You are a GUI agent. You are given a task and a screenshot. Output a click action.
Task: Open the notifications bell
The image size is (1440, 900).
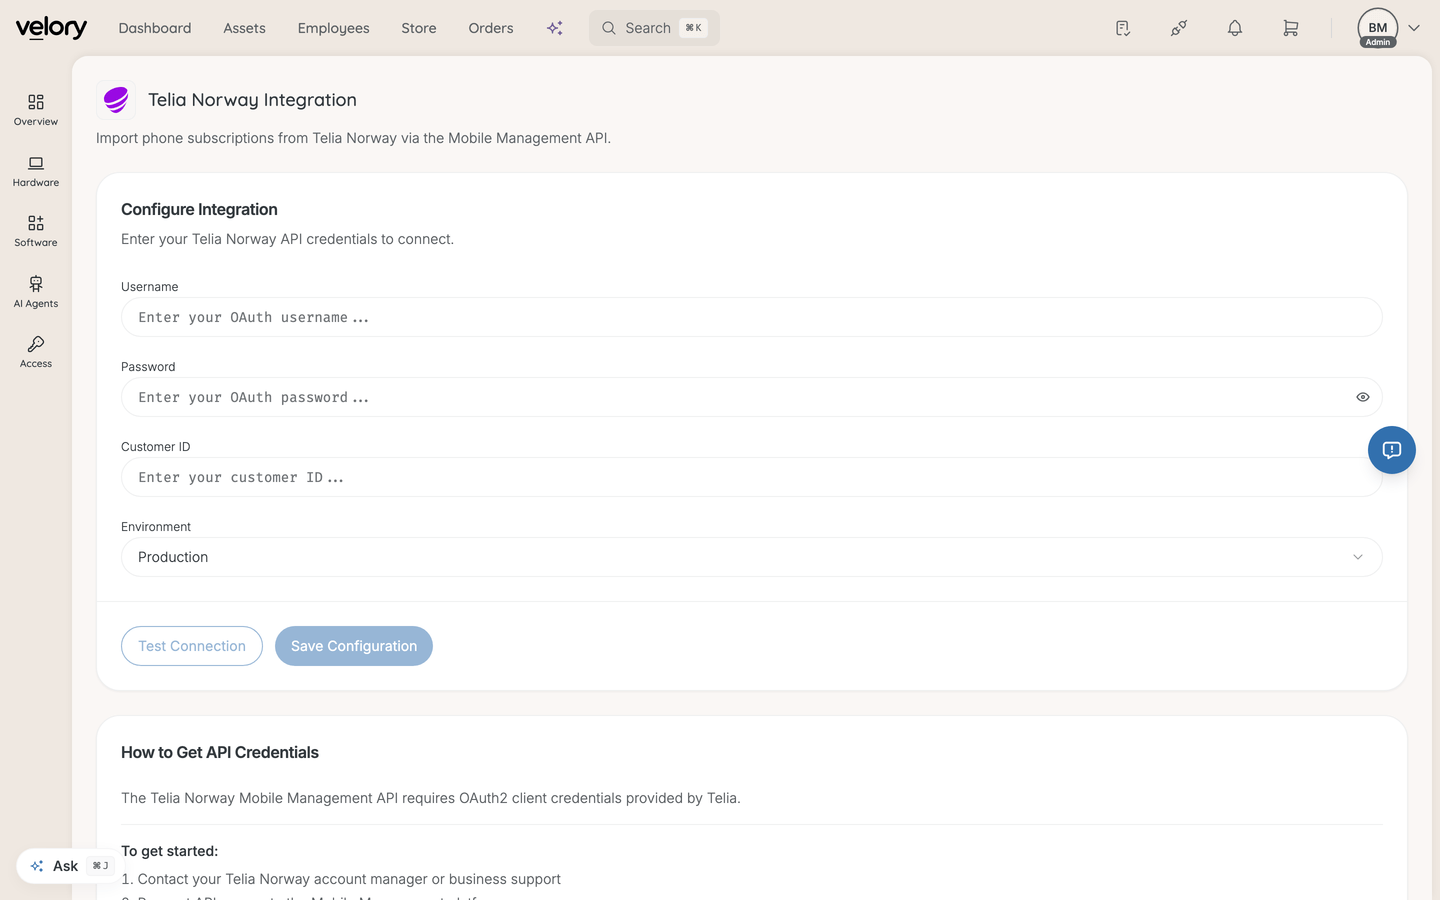[1235, 28]
